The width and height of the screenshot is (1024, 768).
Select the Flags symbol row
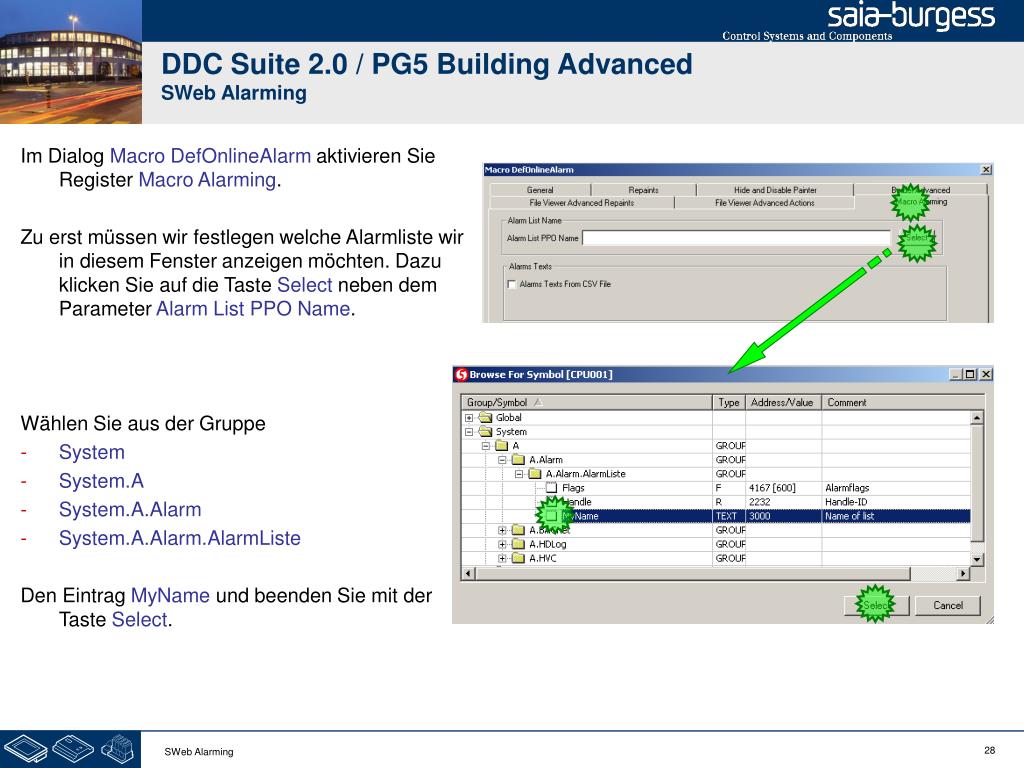coord(716,488)
